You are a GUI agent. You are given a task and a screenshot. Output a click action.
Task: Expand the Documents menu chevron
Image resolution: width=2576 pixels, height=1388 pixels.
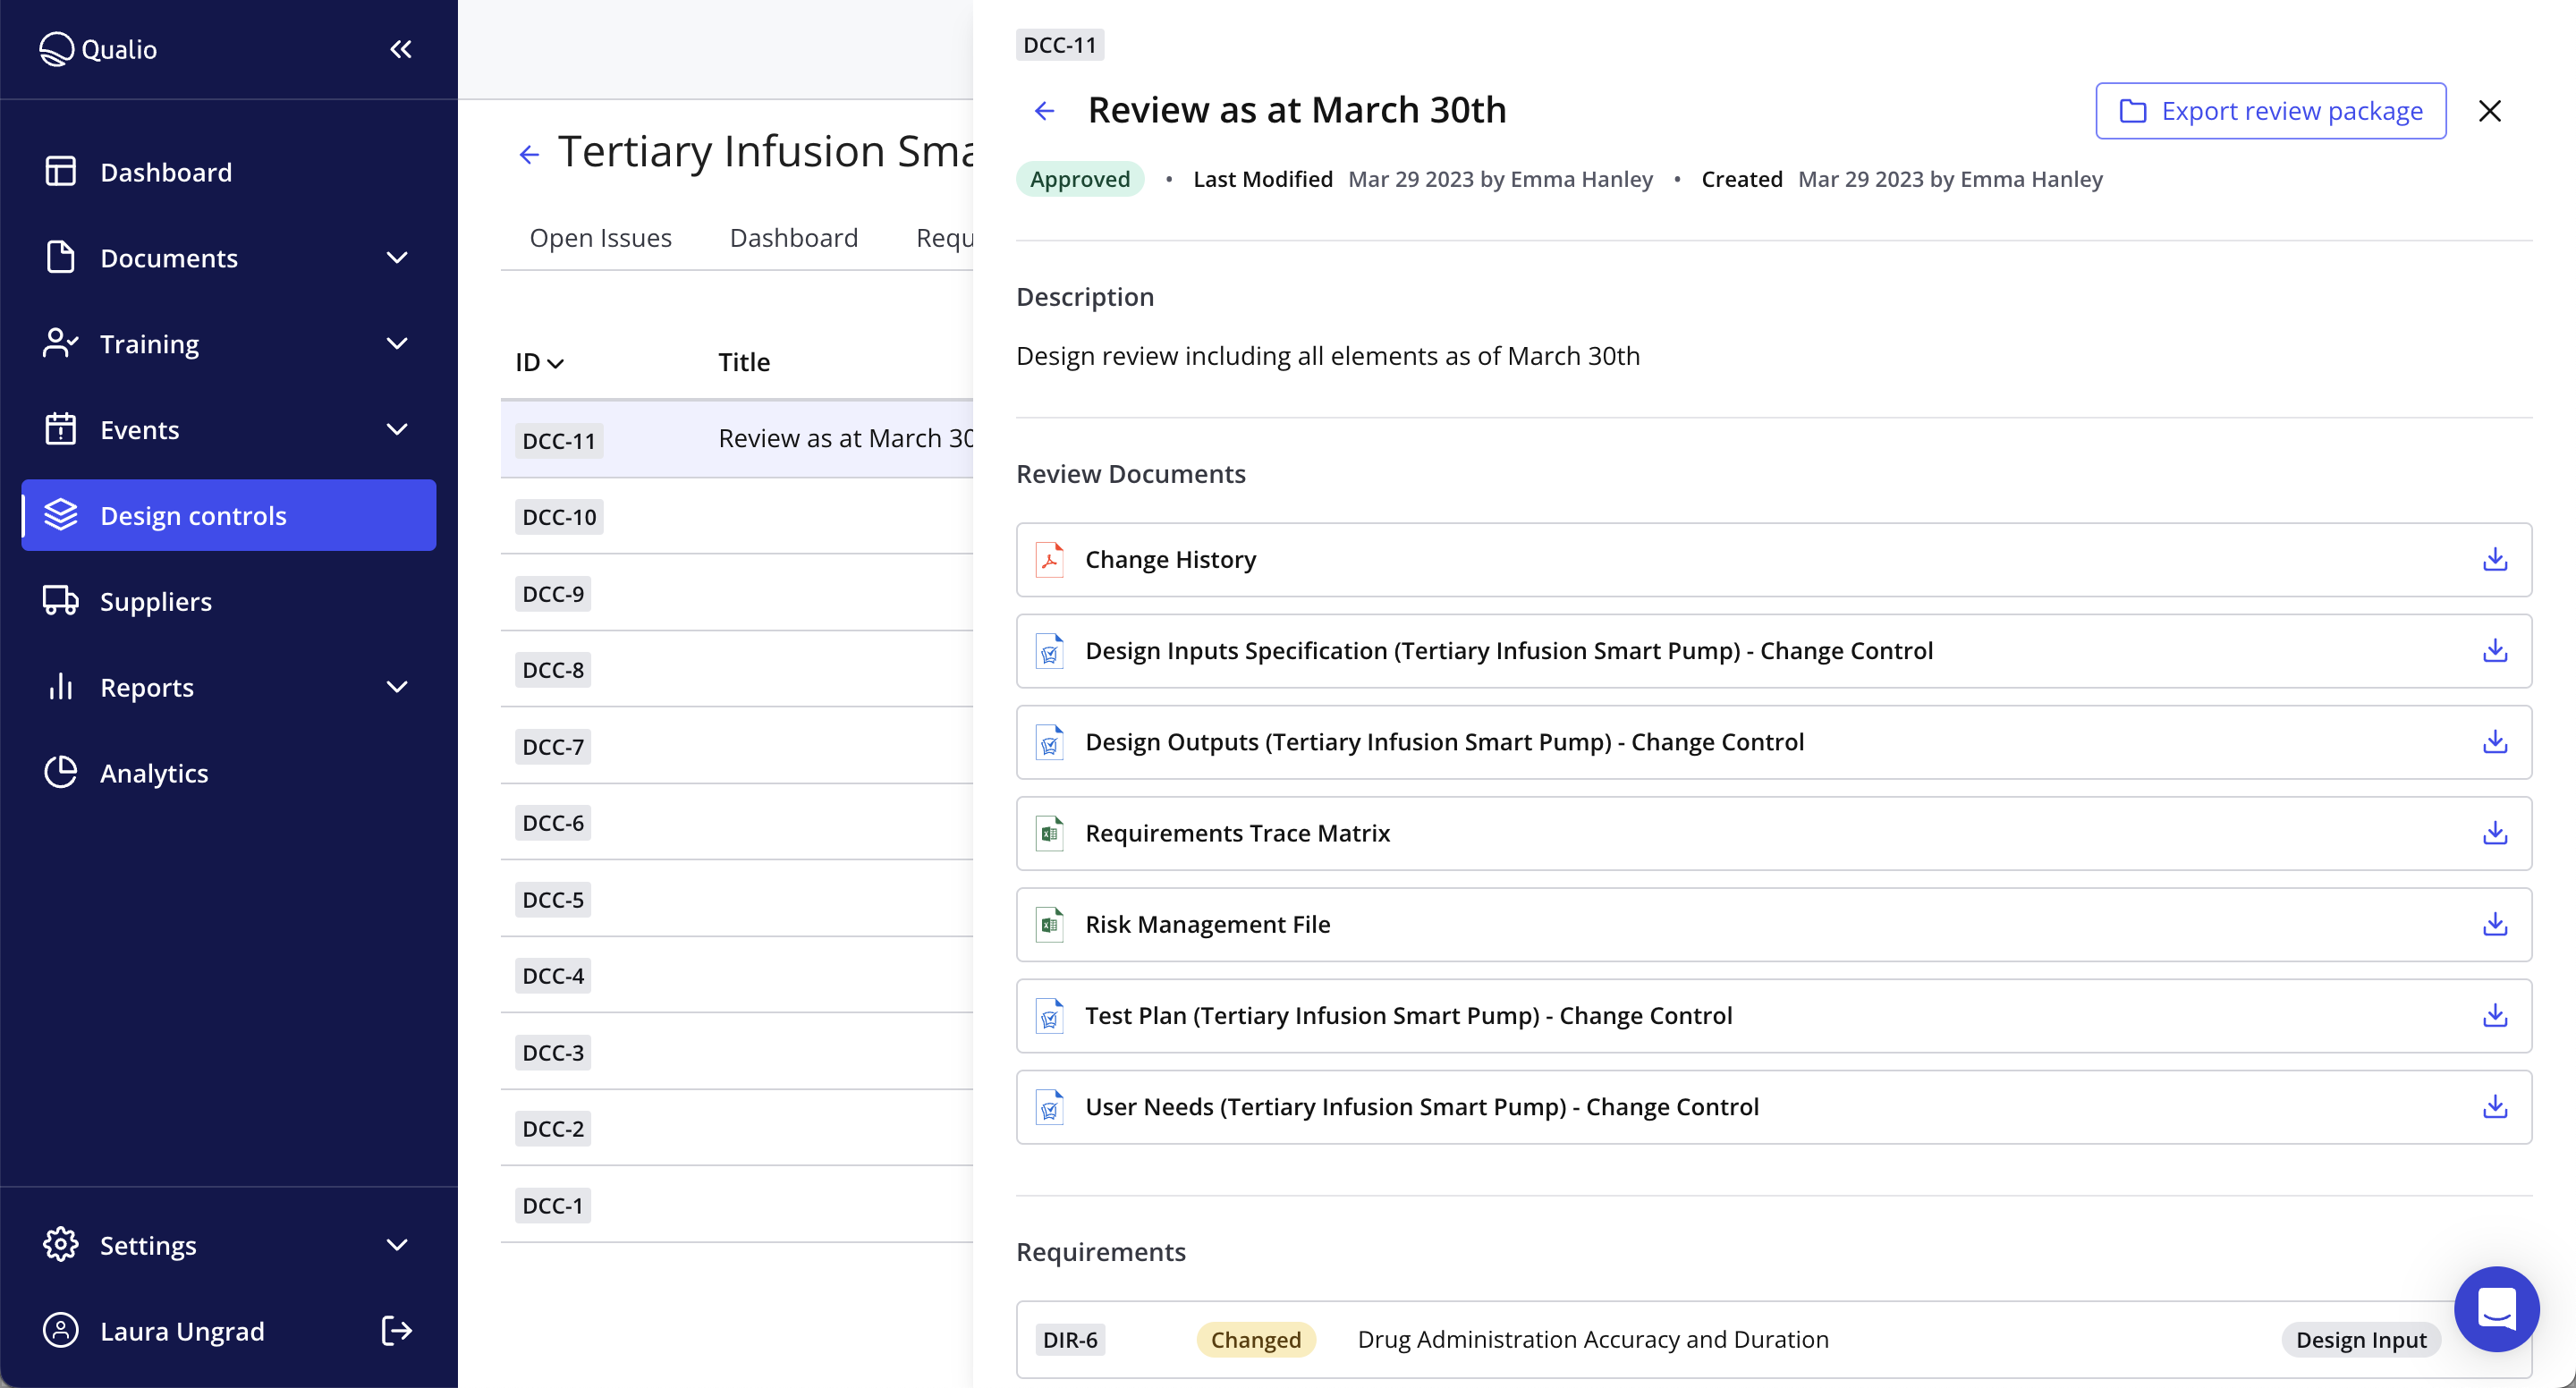pos(397,258)
